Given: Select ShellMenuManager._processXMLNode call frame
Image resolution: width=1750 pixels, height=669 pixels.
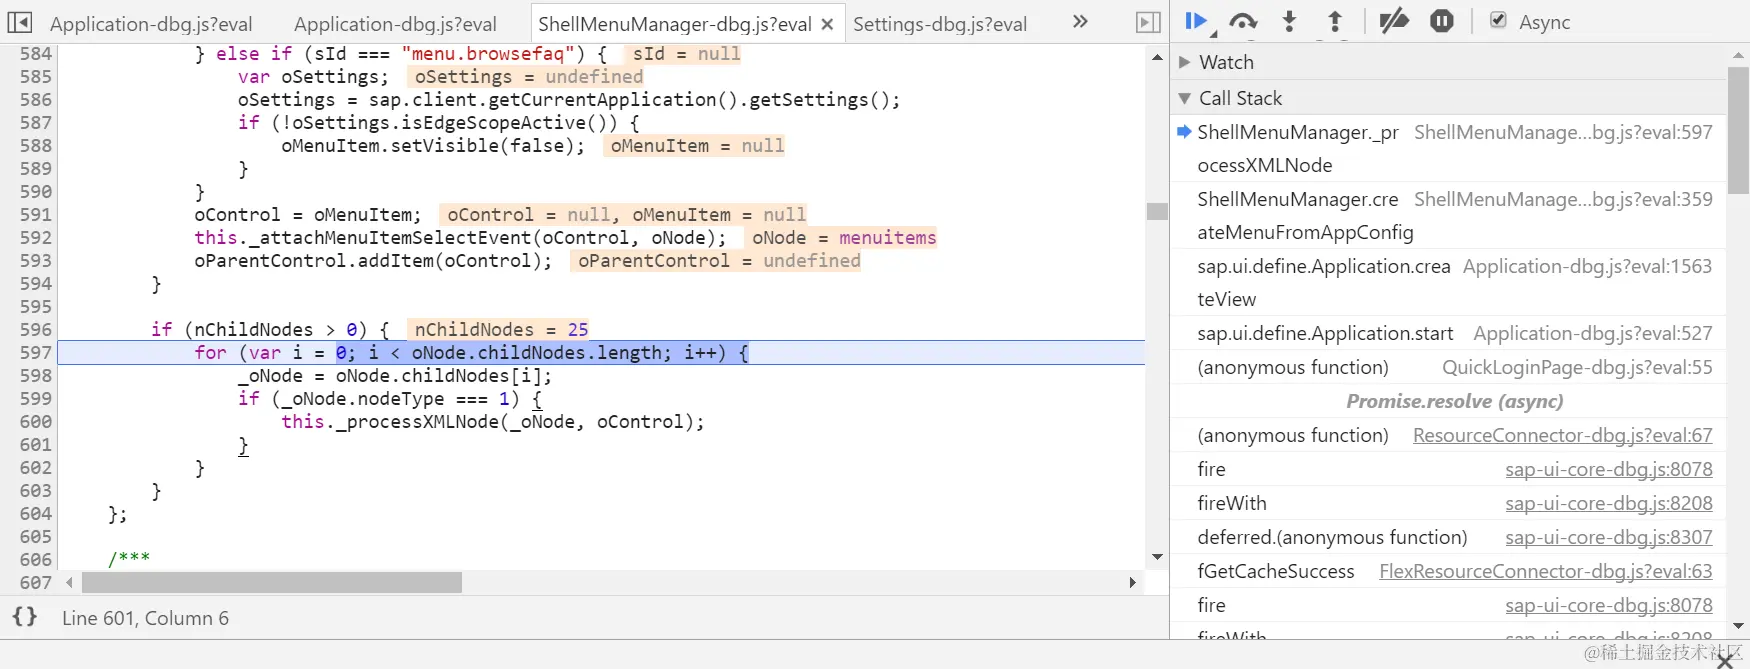Looking at the screenshot, I should 1449,148.
